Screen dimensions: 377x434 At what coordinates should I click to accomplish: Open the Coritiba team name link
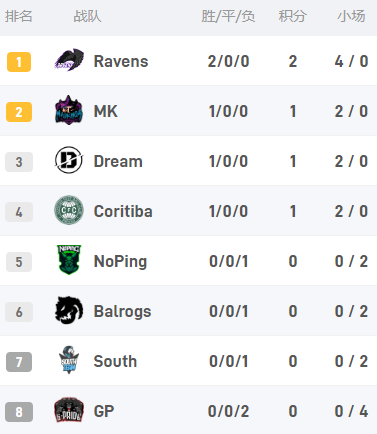pyautogui.click(x=123, y=211)
